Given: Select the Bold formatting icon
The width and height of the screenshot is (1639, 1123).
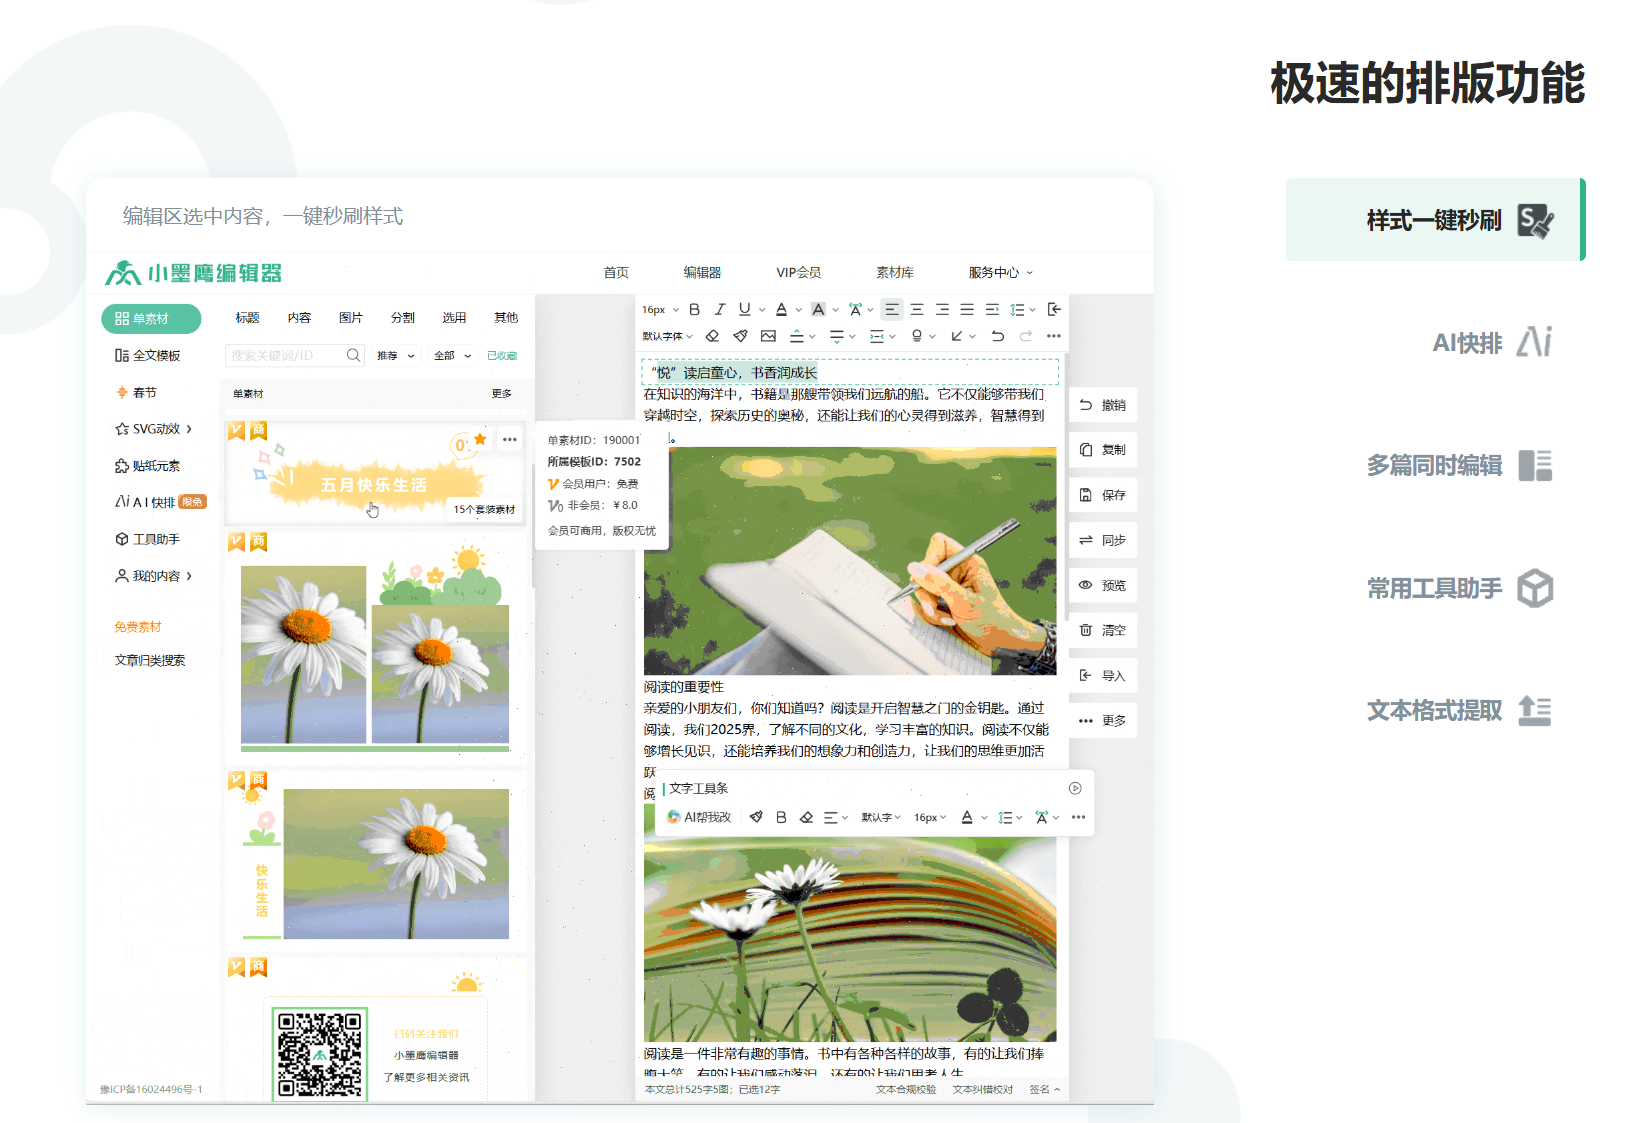Looking at the screenshot, I should (694, 310).
